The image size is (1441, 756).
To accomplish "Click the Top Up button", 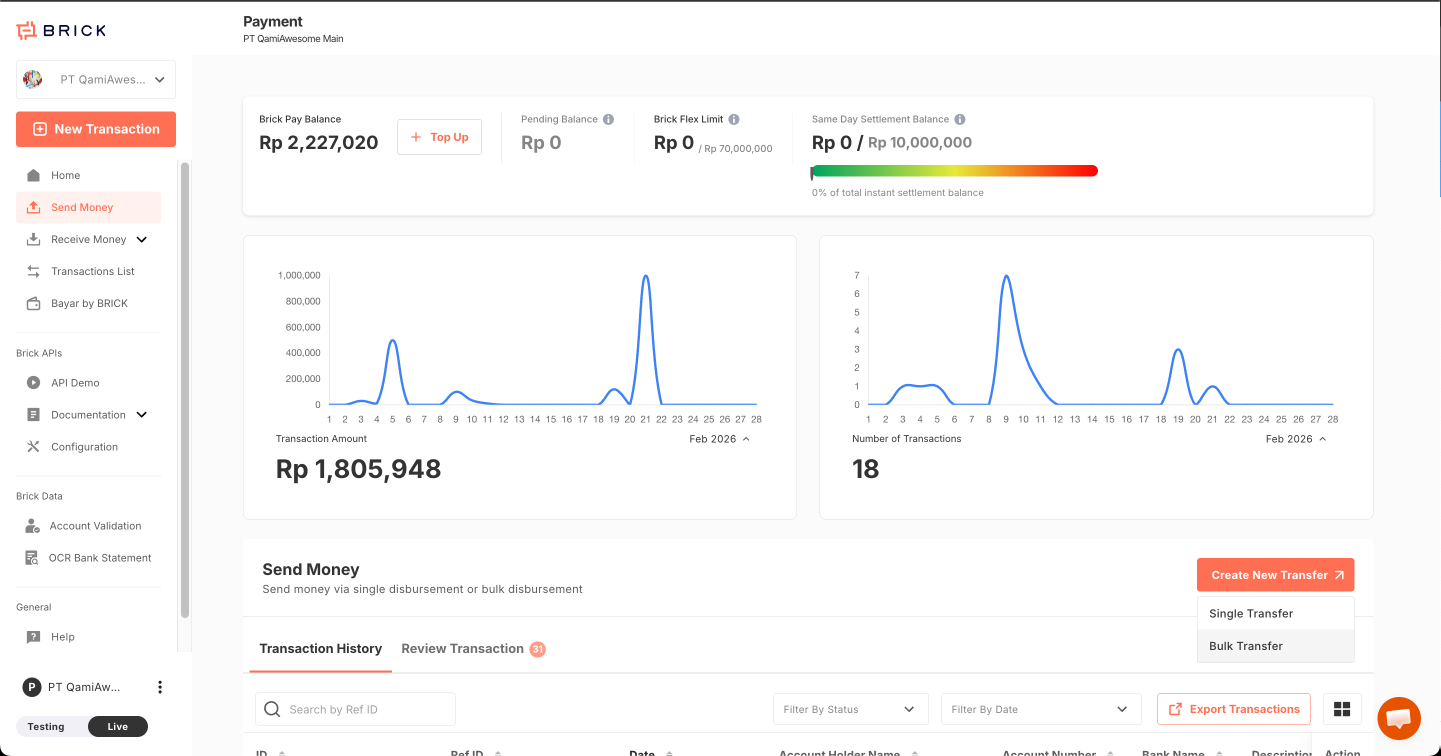I will [x=439, y=137].
